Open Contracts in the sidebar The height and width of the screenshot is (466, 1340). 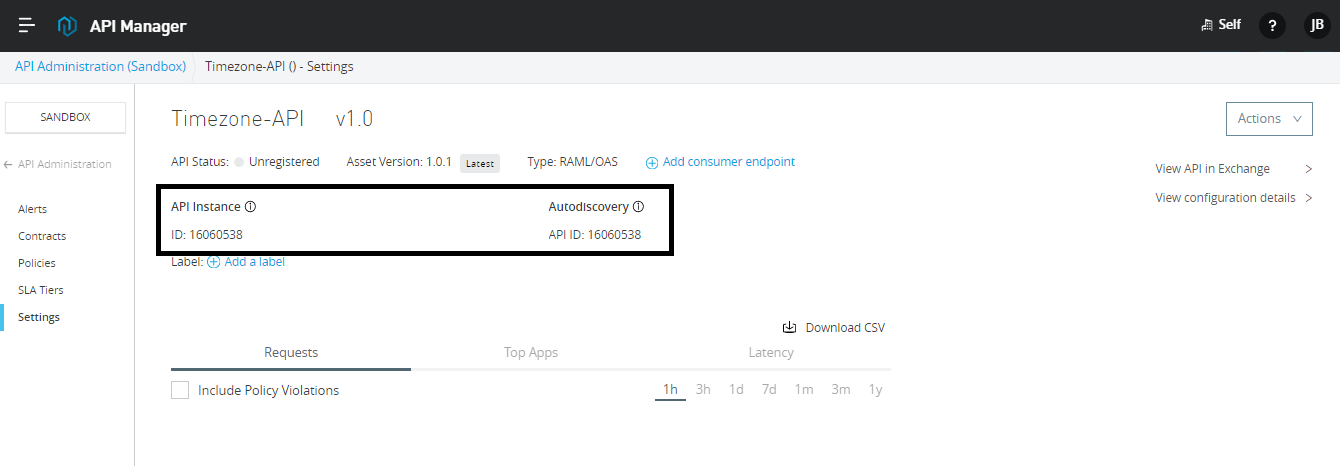click(42, 236)
